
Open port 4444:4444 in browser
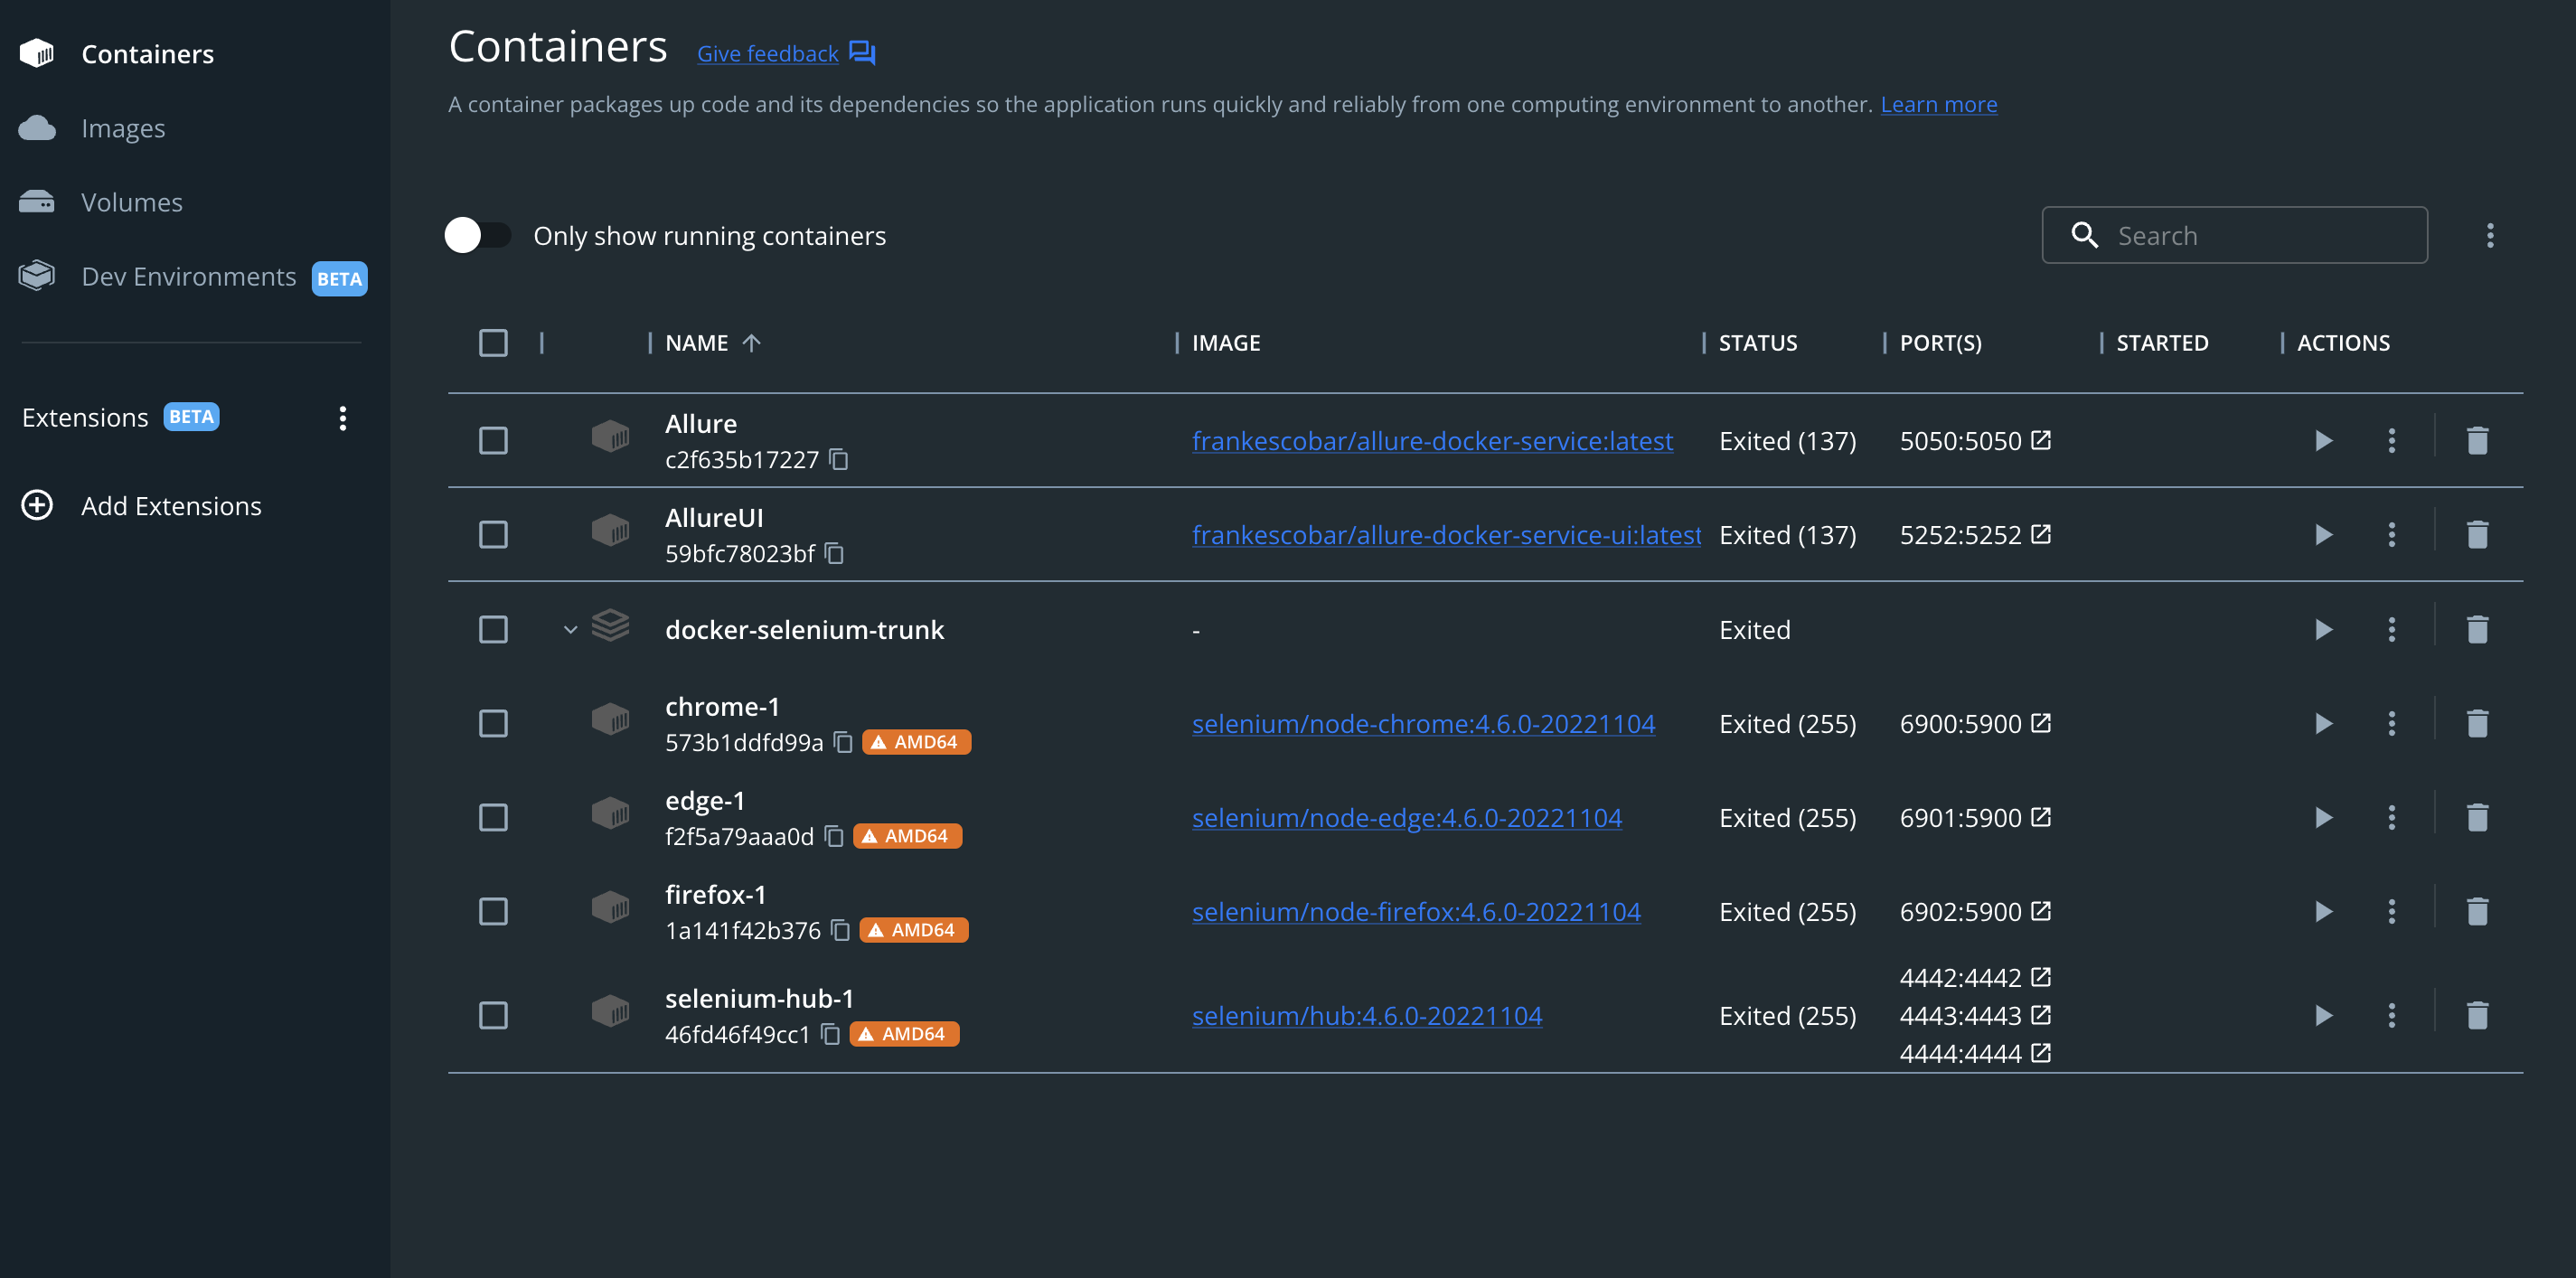(2041, 1053)
